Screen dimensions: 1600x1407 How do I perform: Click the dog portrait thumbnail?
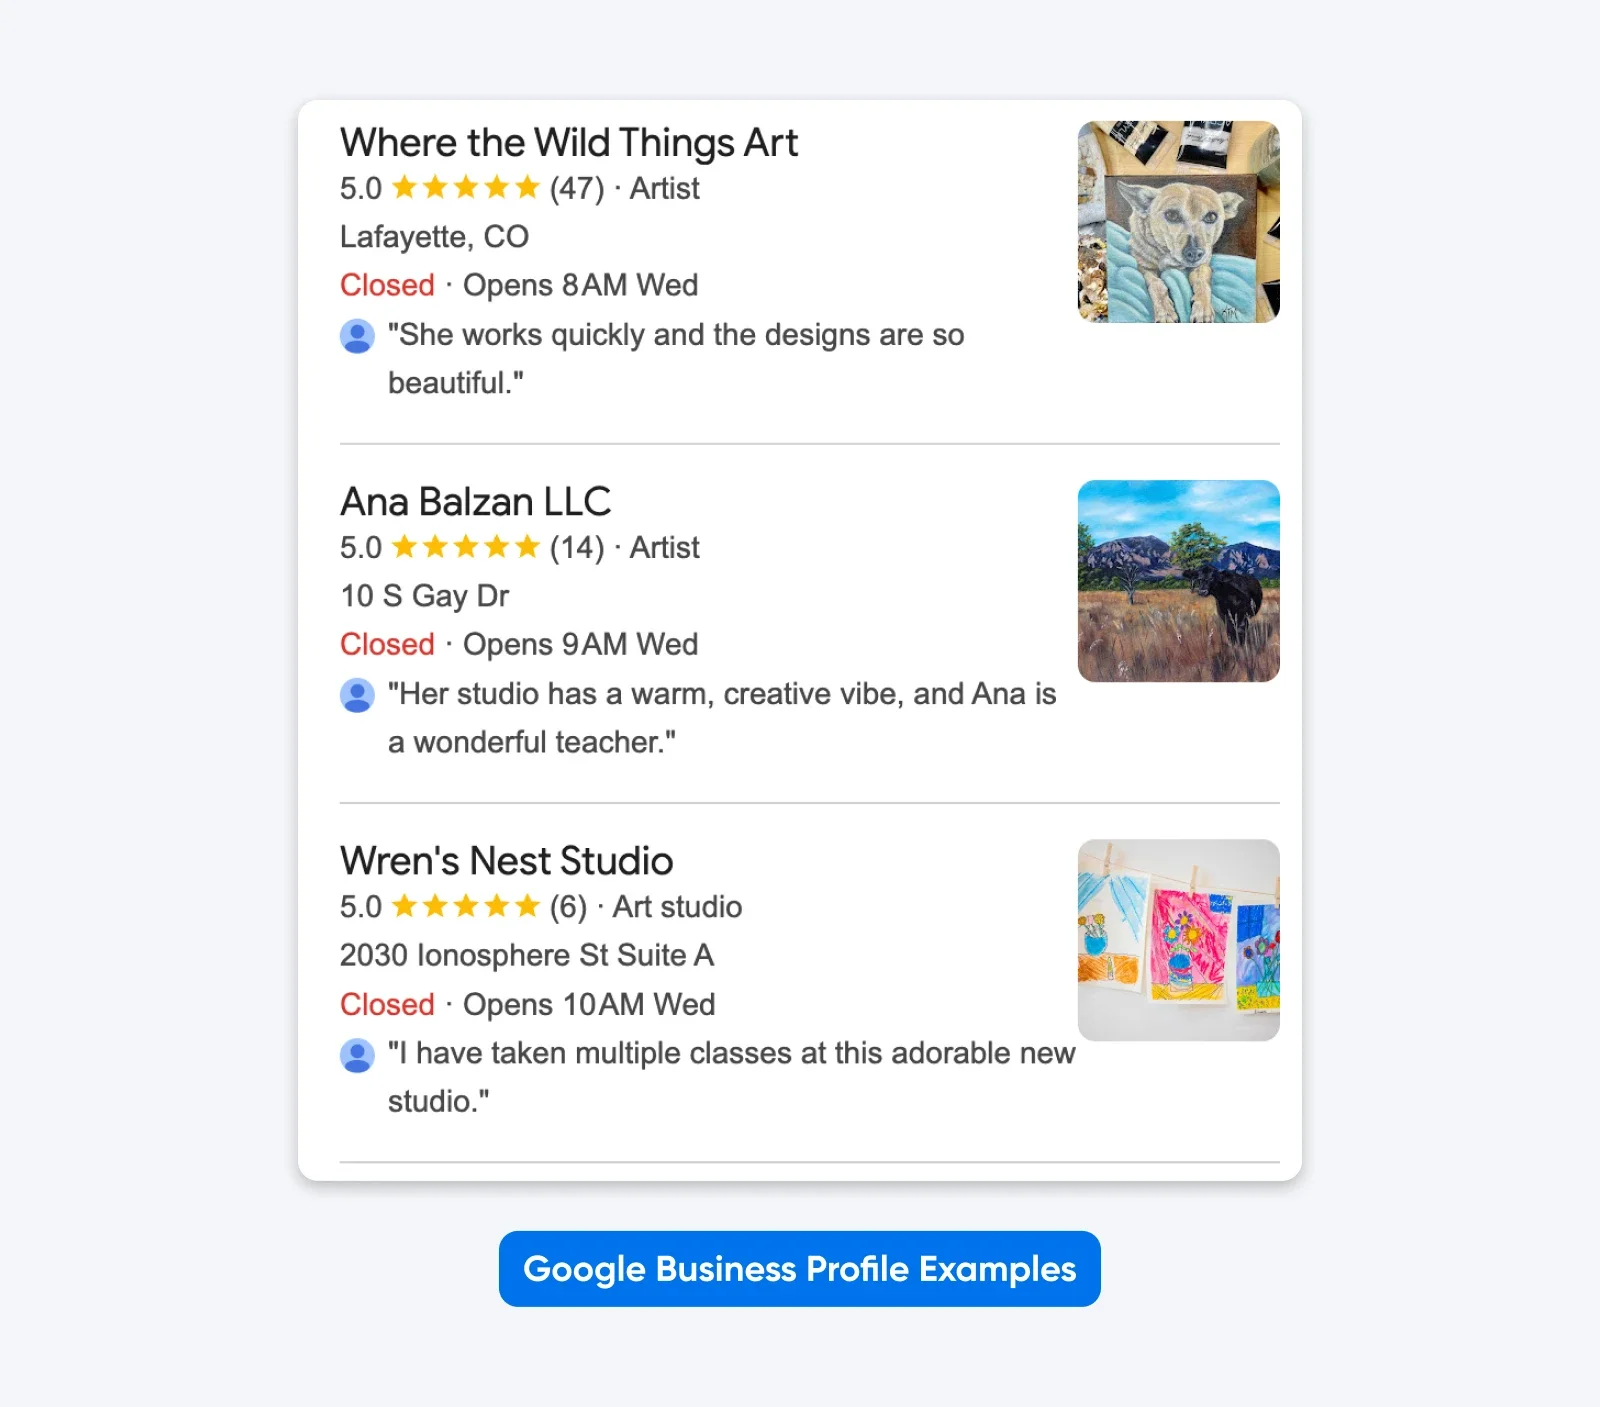(x=1178, y=223)
